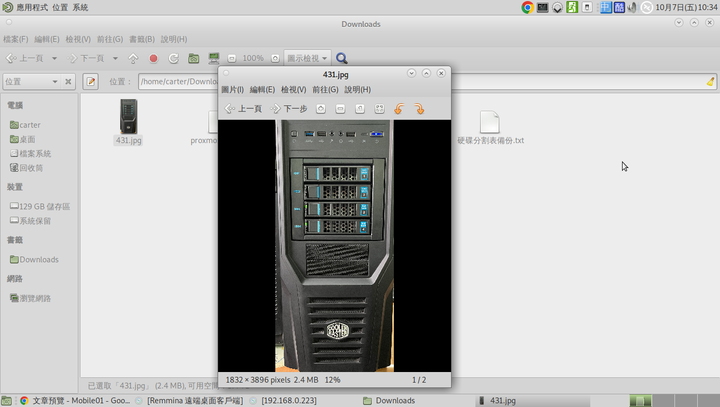The height and width of the screenshot is (407, 720).
Task: Open 書籤(B) menu in Downloads window
Action: click(x=142, y=40)
